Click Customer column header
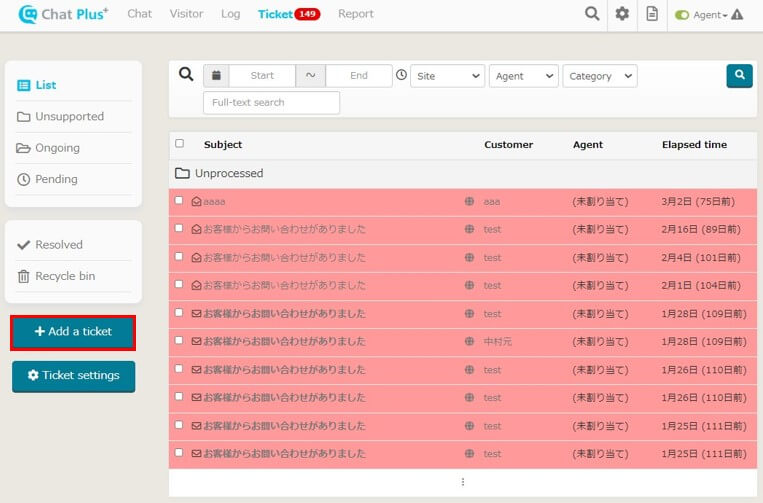 coord(509,144)
